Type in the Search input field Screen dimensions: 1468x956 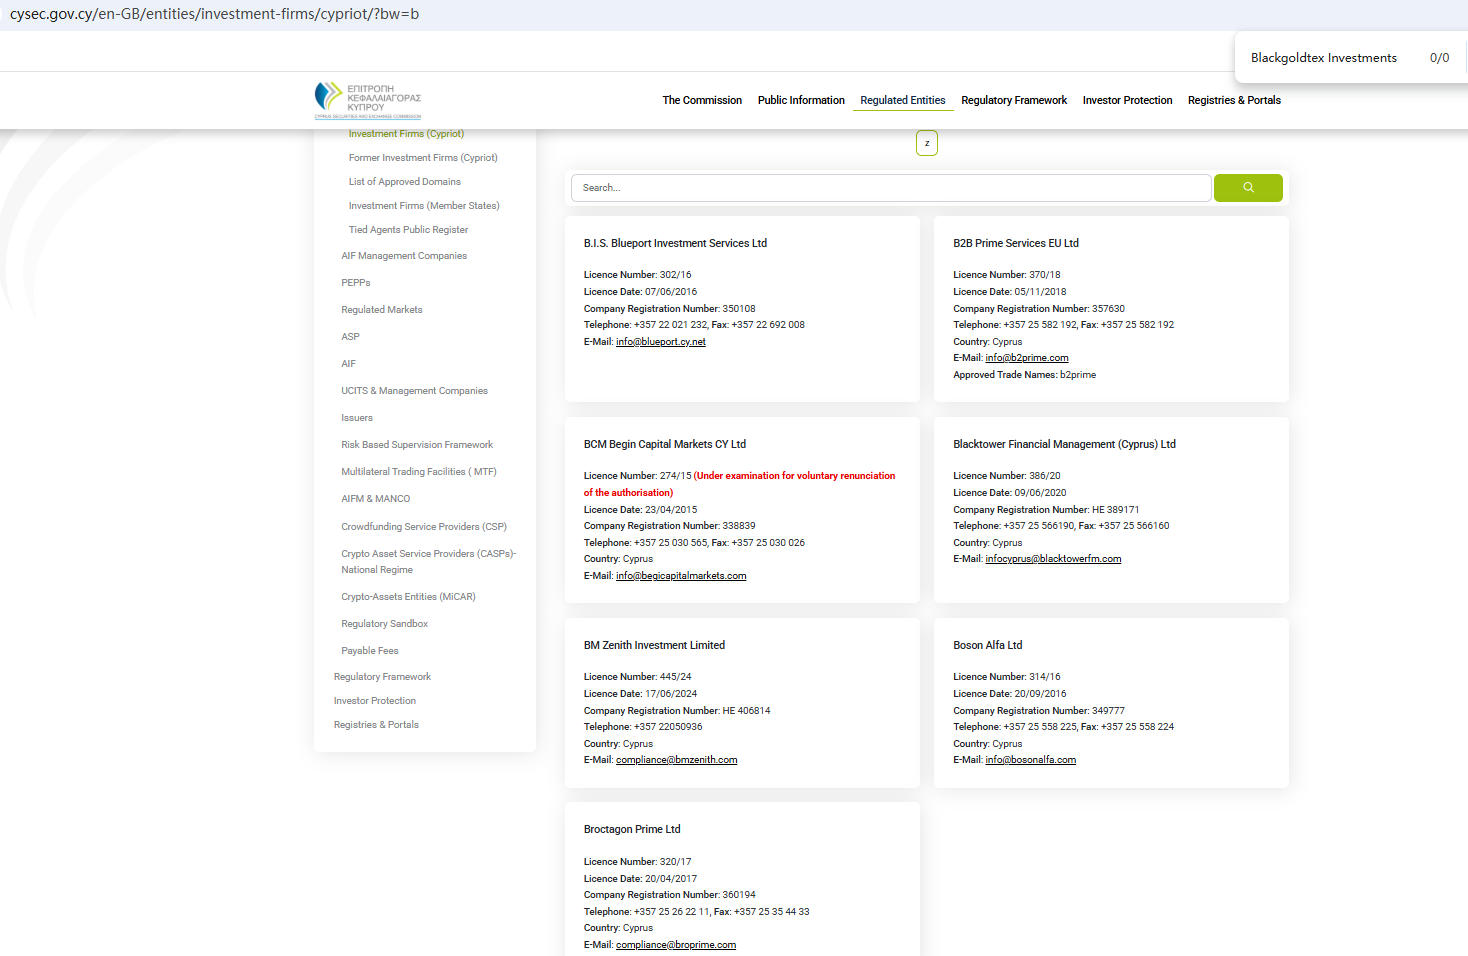point(890,188)
